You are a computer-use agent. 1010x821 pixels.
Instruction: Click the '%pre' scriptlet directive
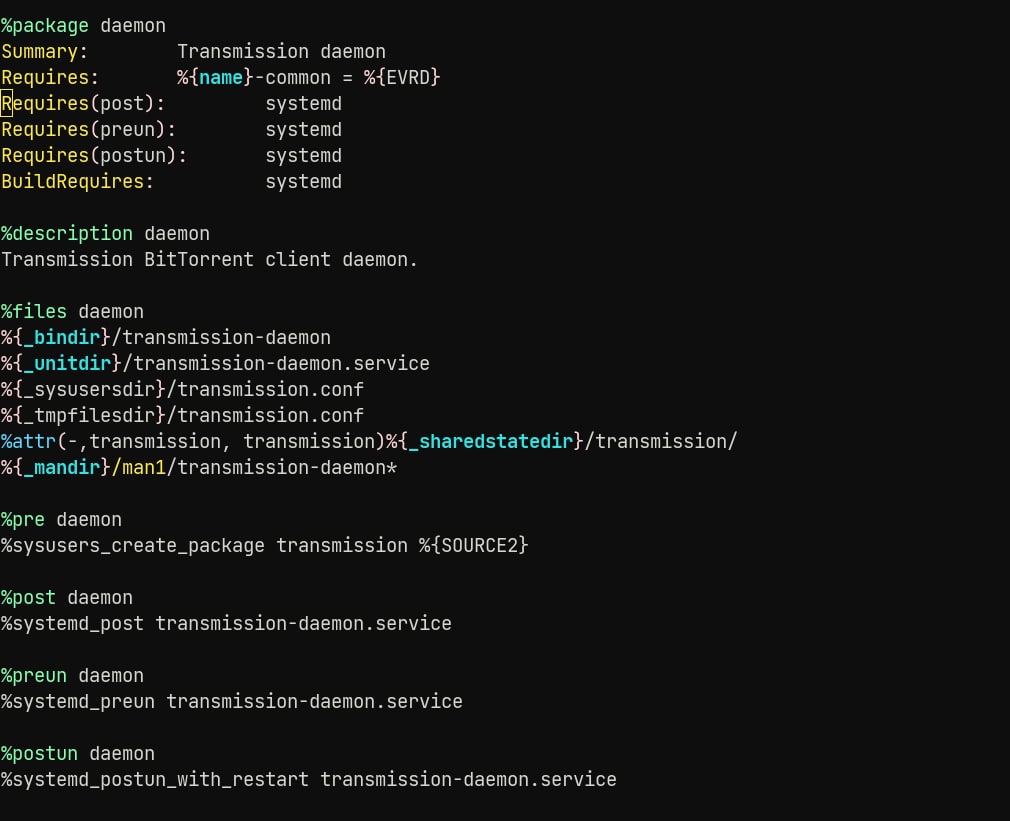23,520
